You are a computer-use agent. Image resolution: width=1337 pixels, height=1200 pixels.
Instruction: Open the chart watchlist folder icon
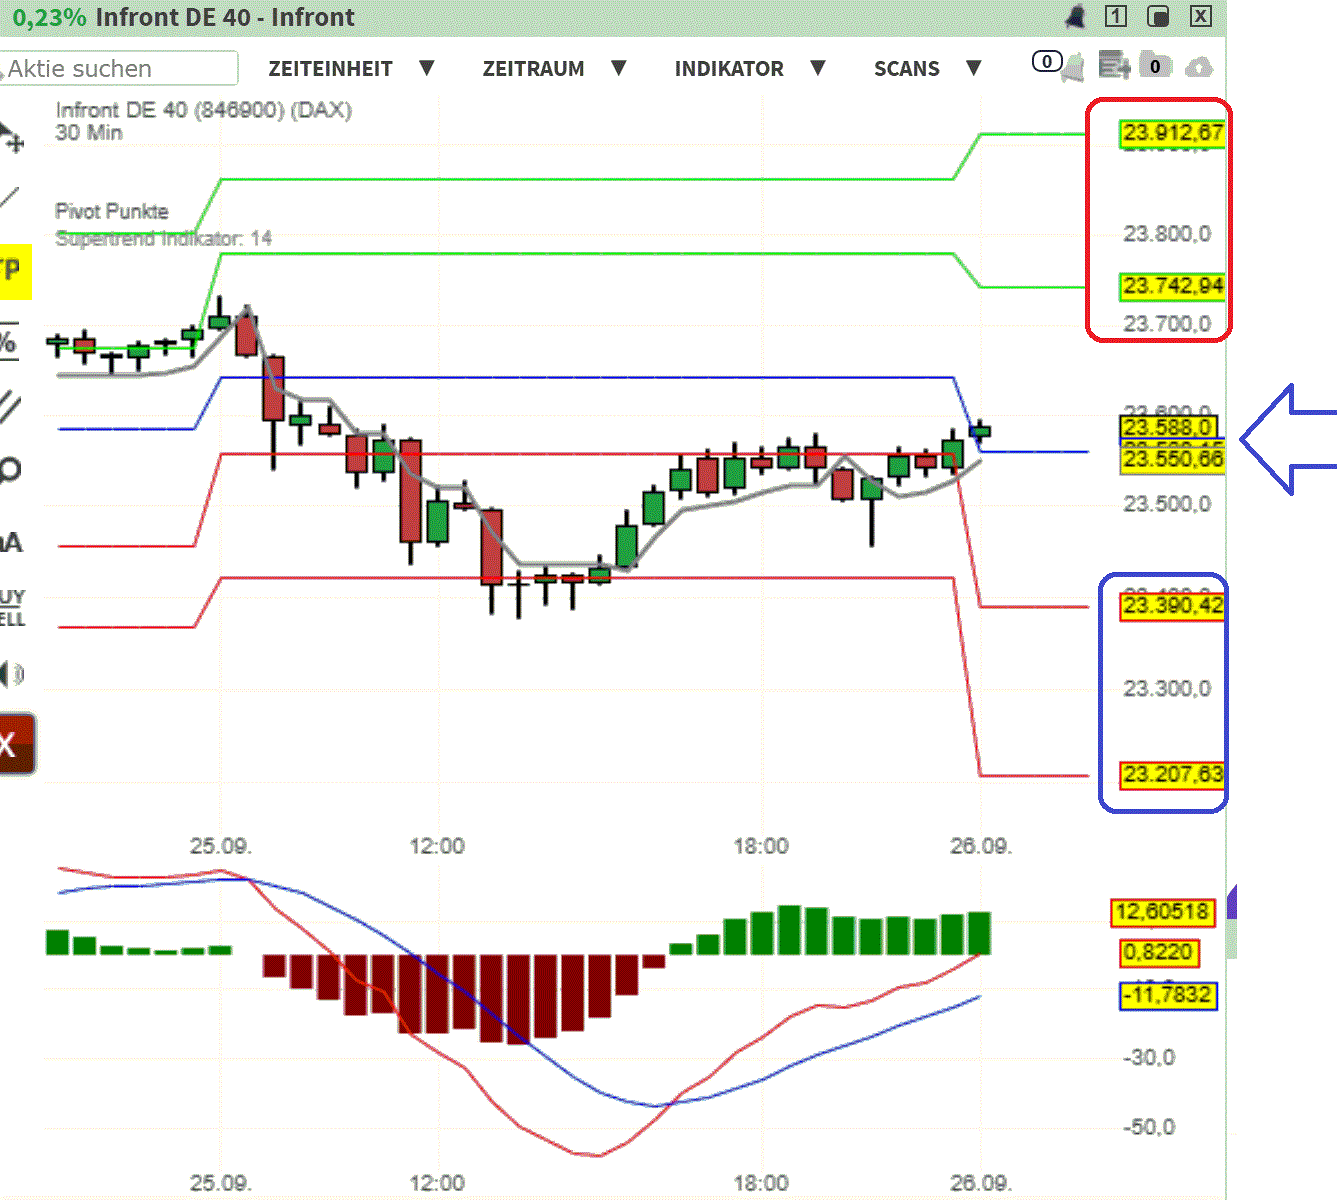pos(1155,65)
